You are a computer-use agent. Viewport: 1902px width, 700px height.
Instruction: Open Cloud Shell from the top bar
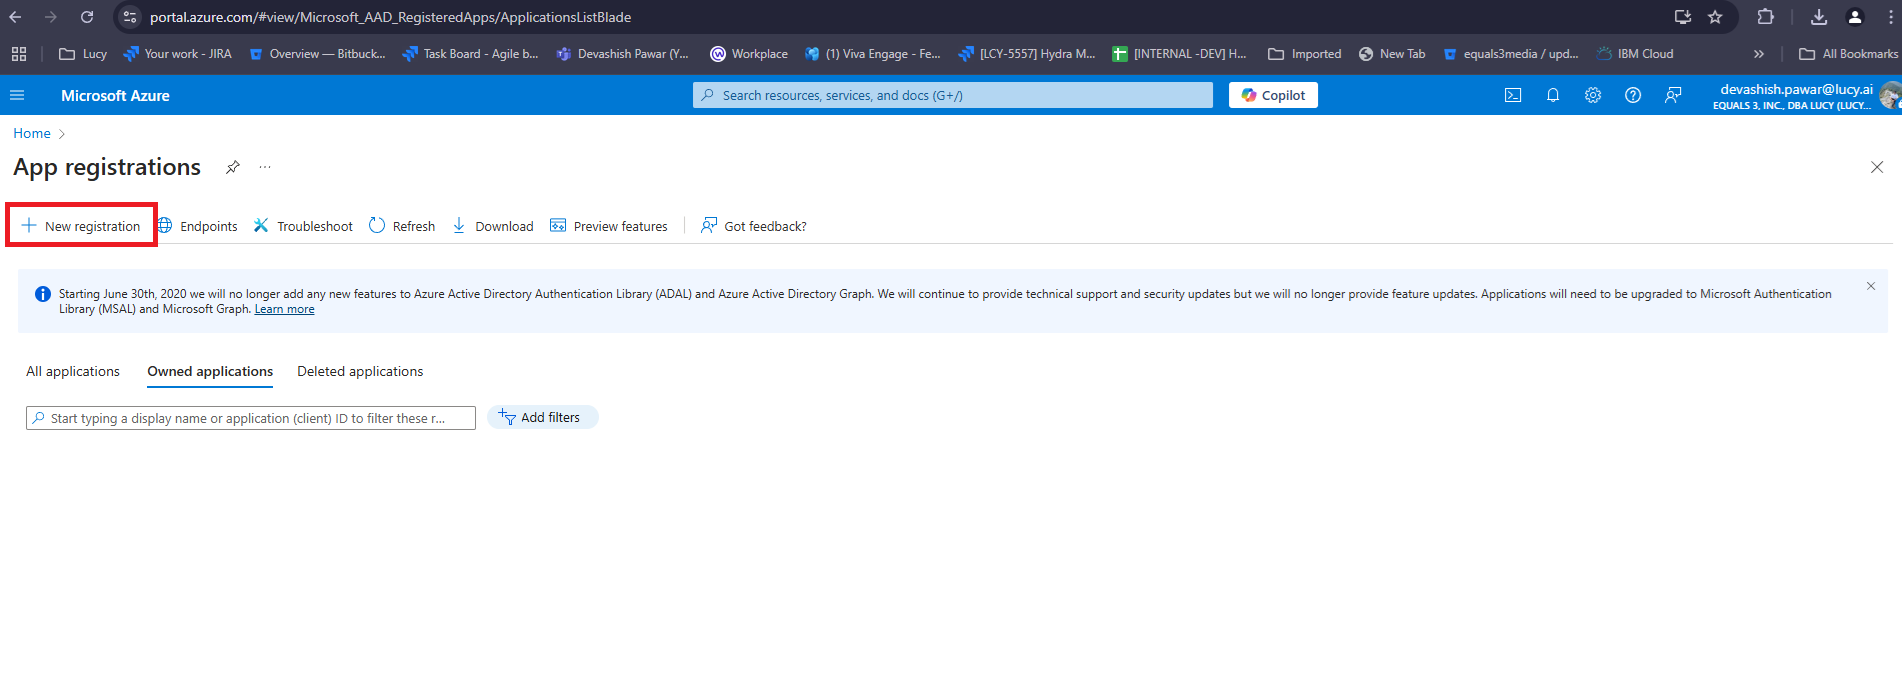click(x=1513, y=95)
